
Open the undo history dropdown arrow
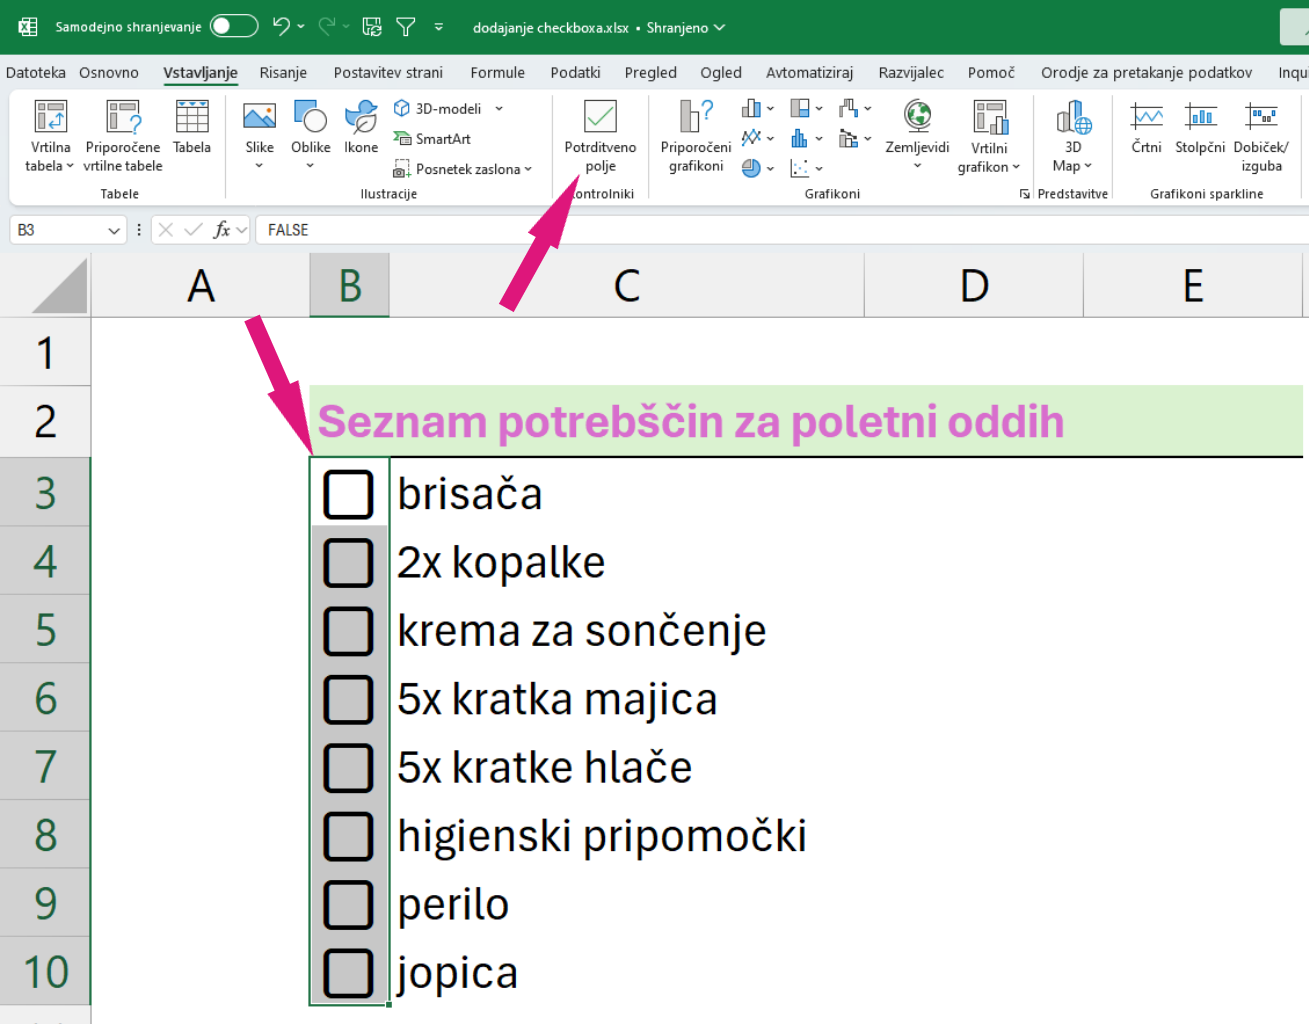coord(301,27)
